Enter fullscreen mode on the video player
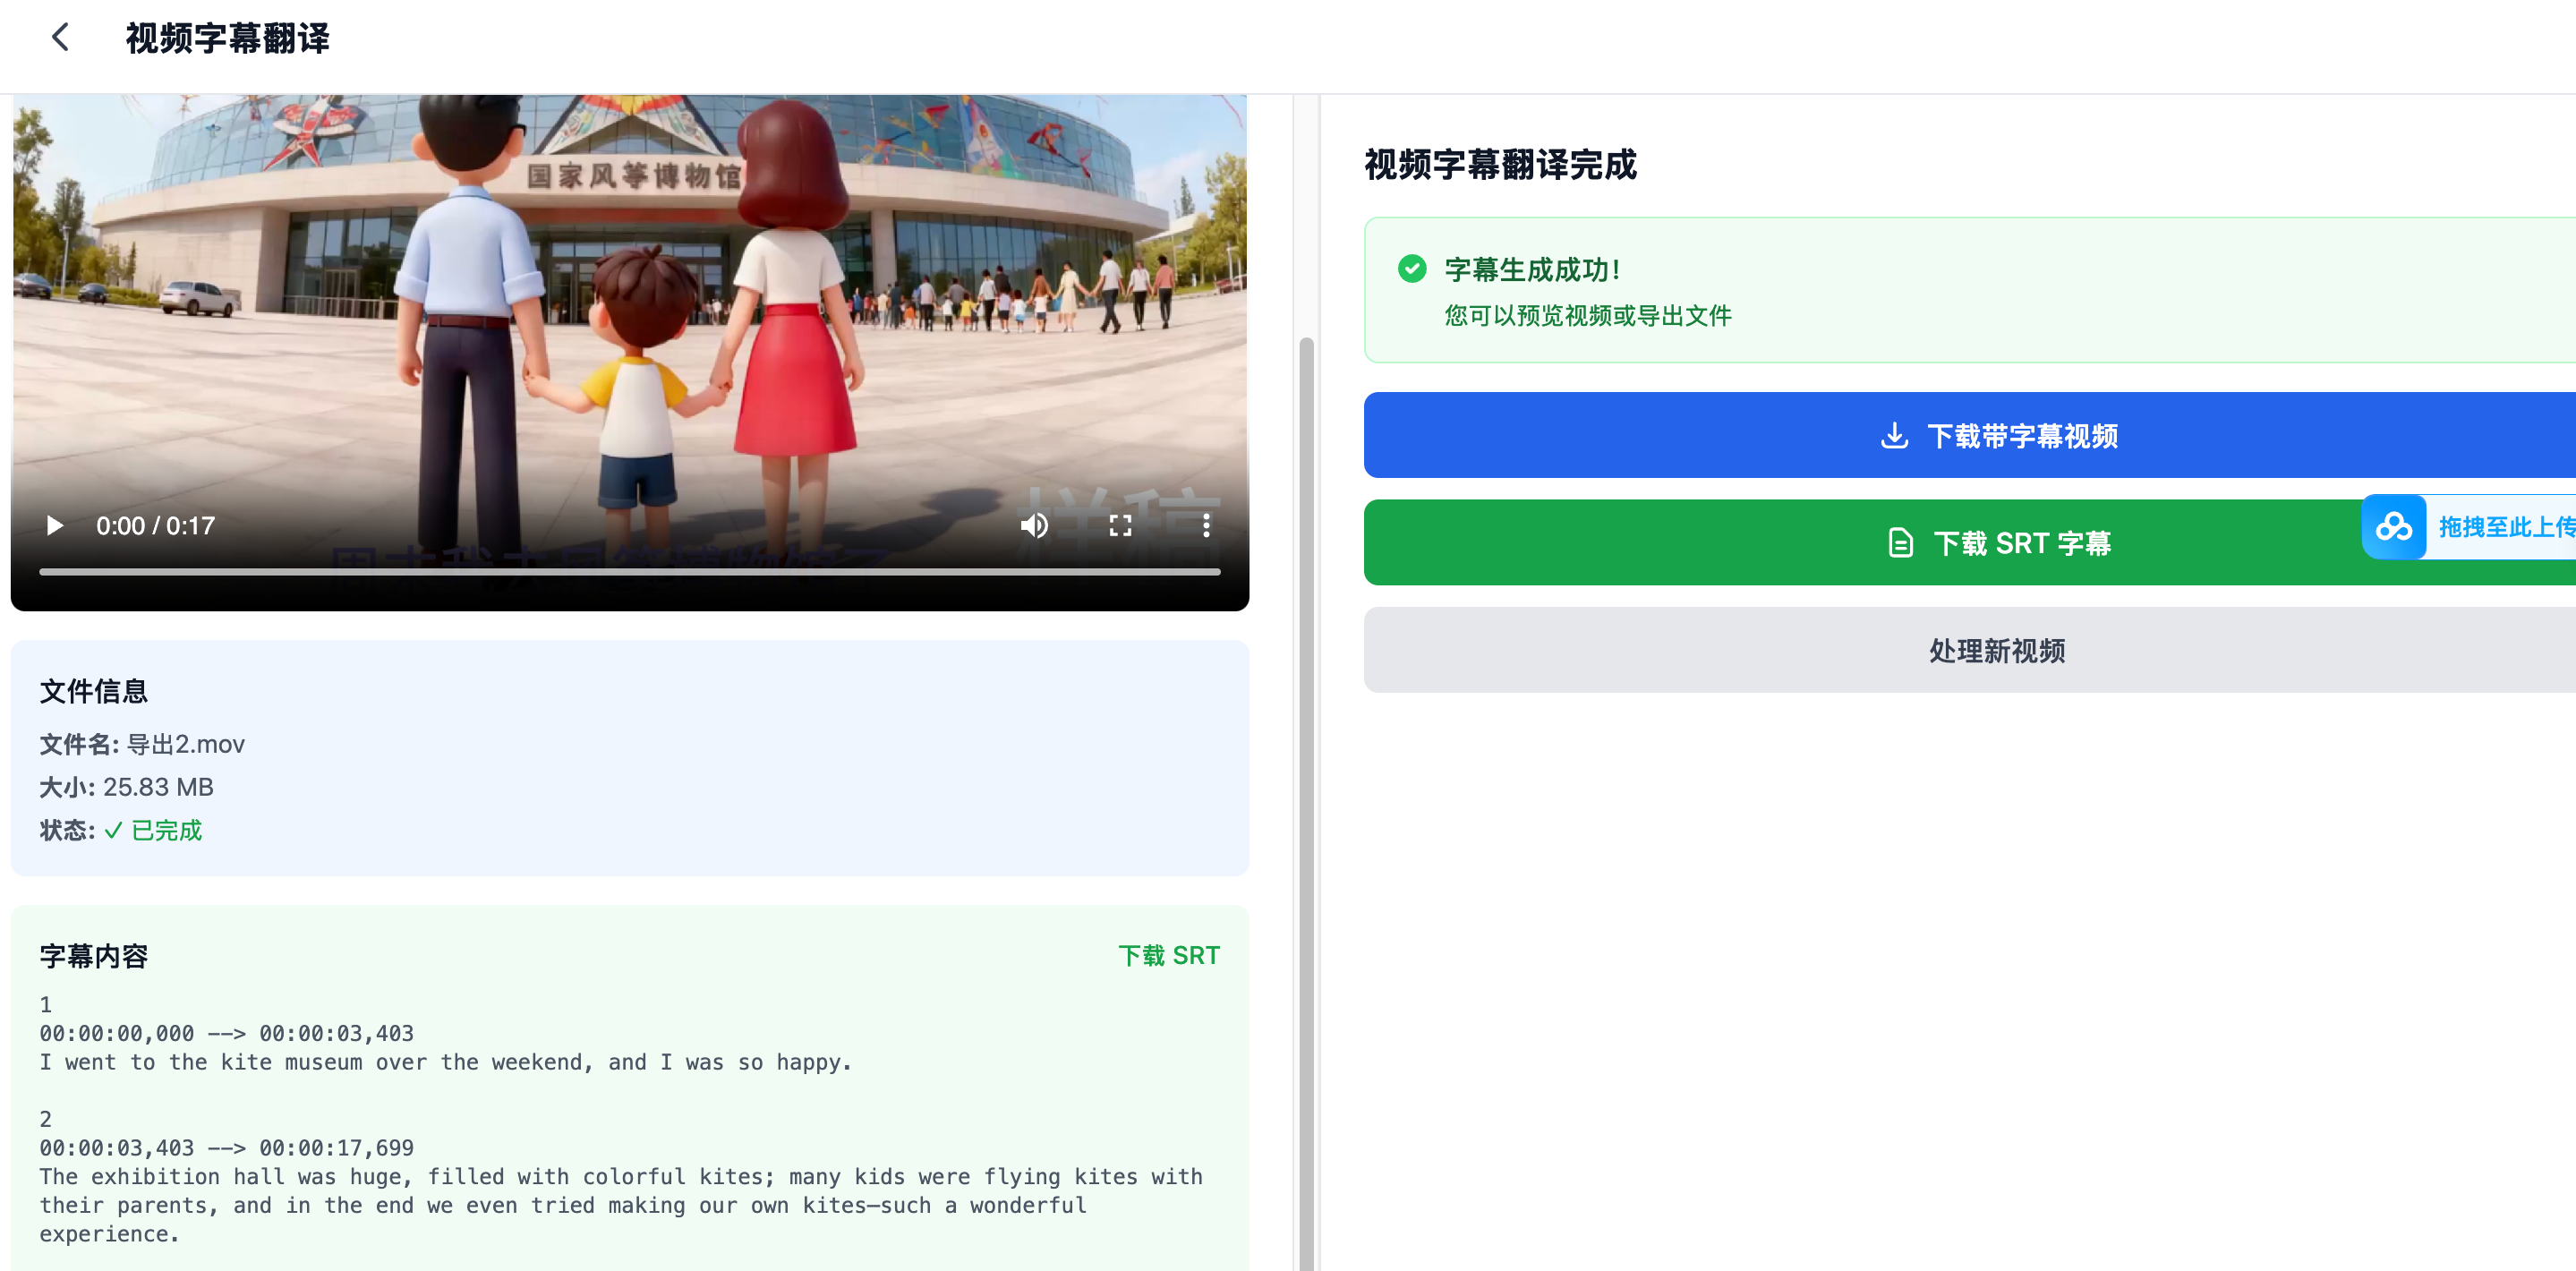 (1120, 525)
